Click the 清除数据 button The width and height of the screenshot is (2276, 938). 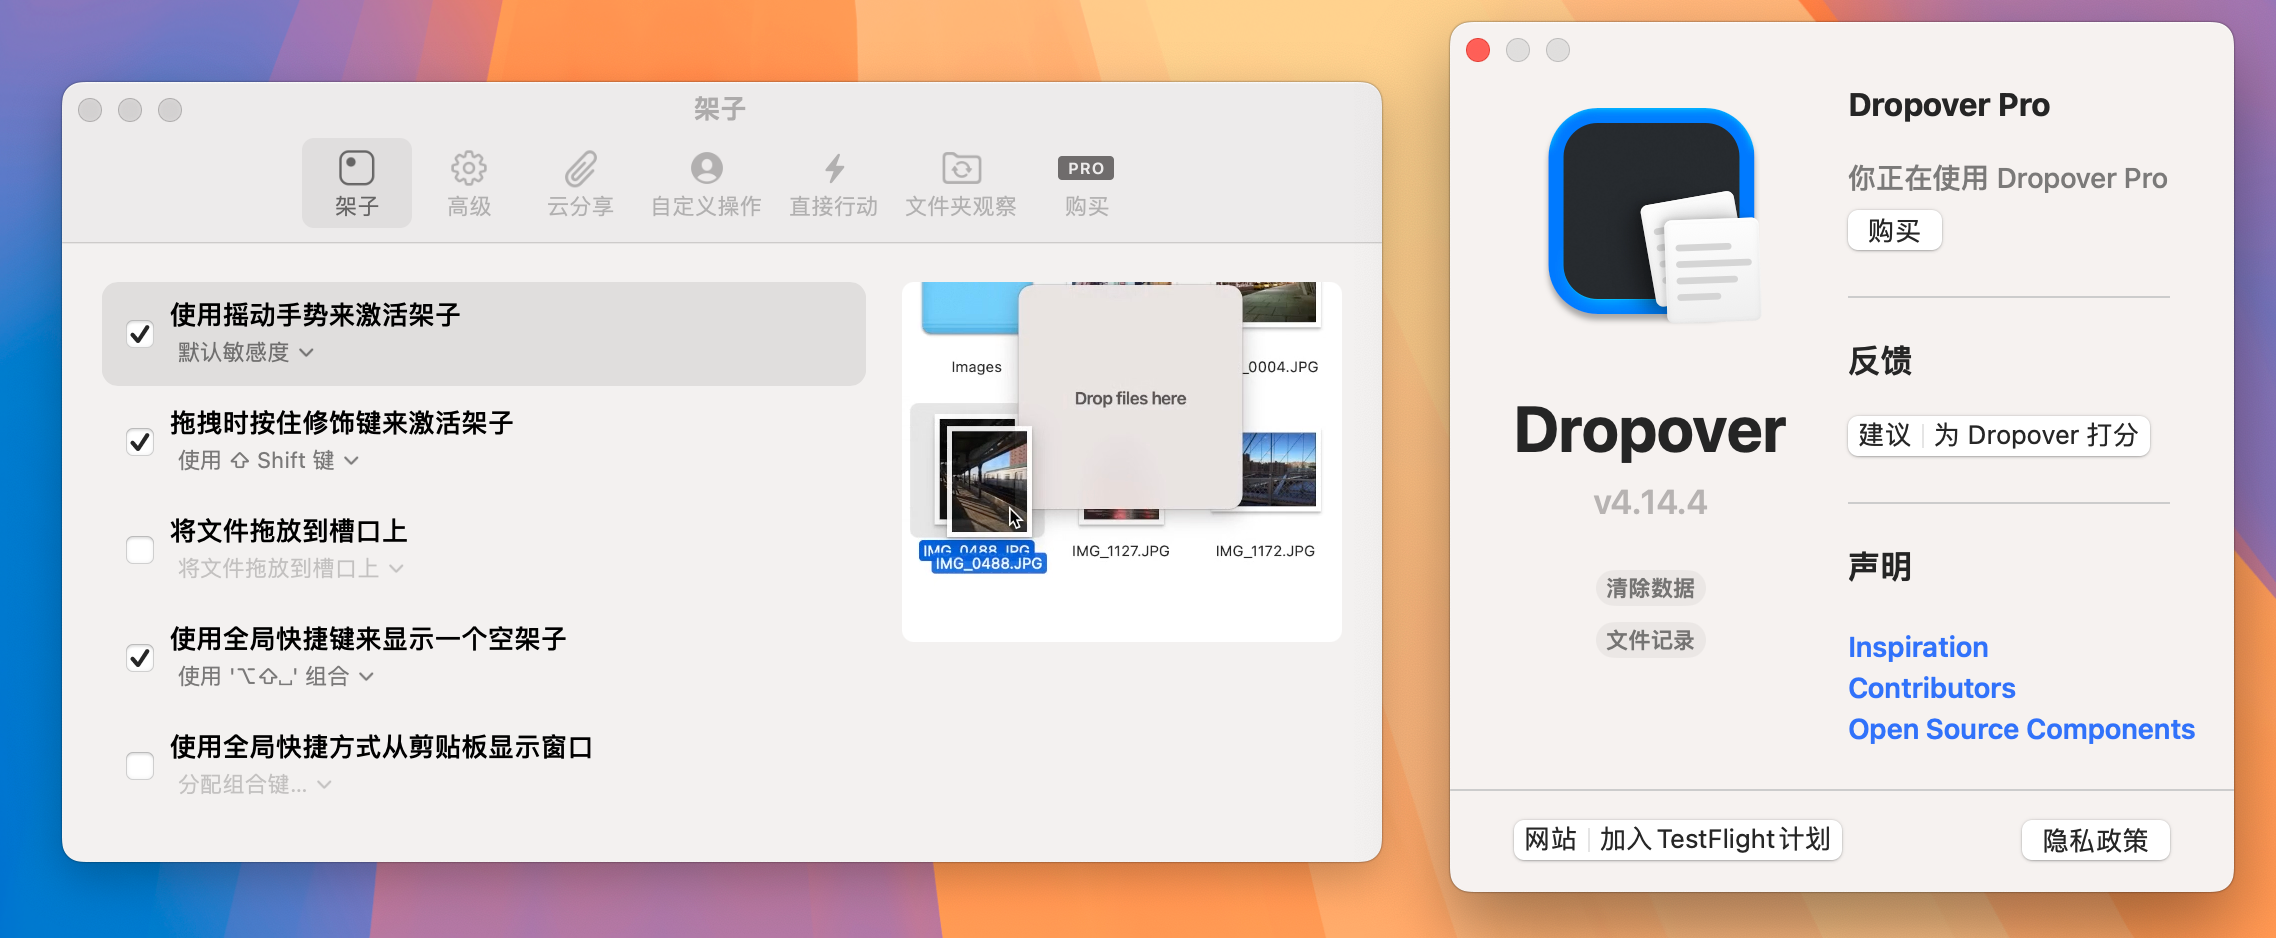(x=1650, y=588)
